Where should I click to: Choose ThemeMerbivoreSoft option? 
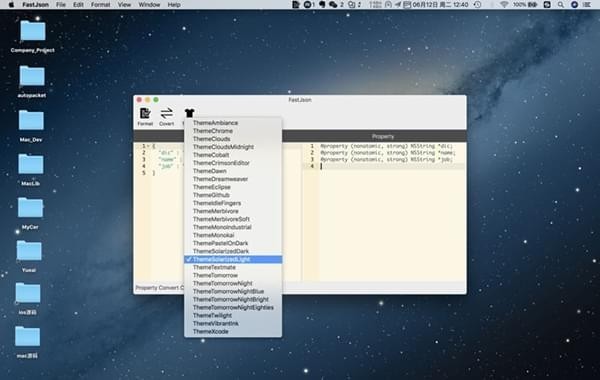click(x=233, y=219)
